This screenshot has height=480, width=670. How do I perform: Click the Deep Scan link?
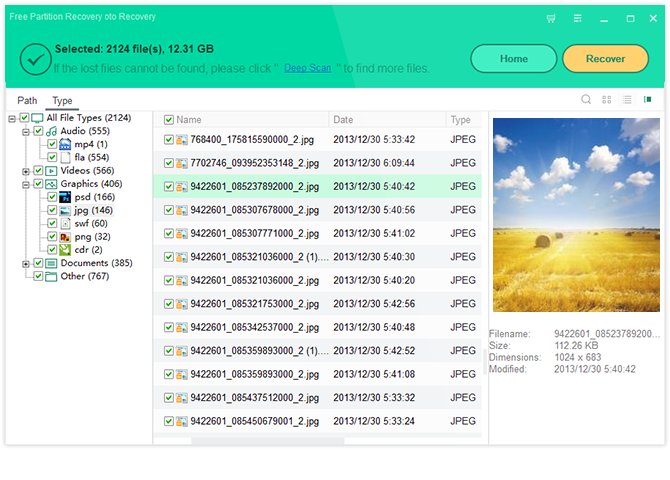click(x=307, y=68)
